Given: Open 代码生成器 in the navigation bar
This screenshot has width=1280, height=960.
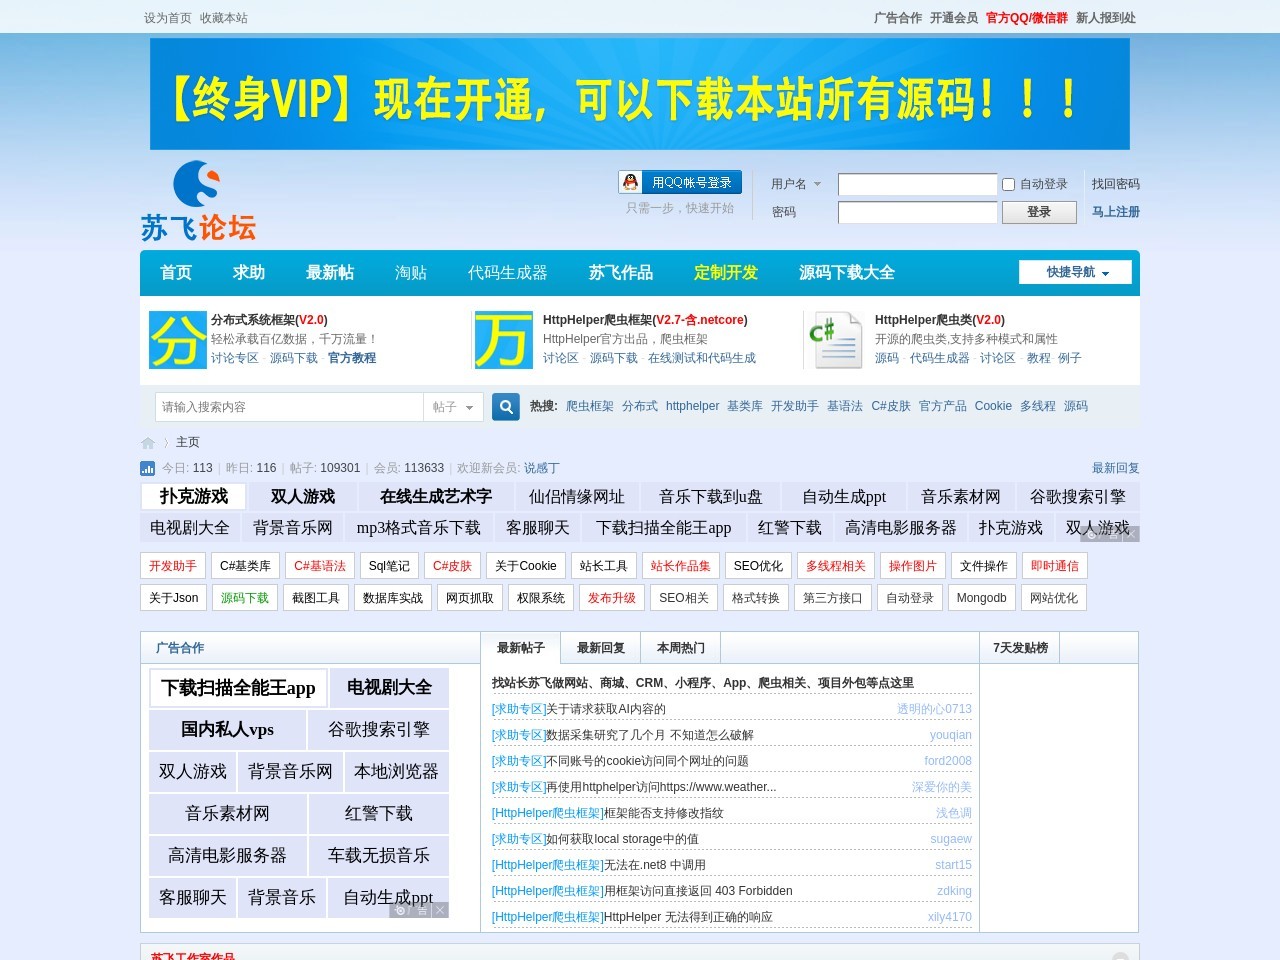Looking at the screenshot, I should [508, 272].
